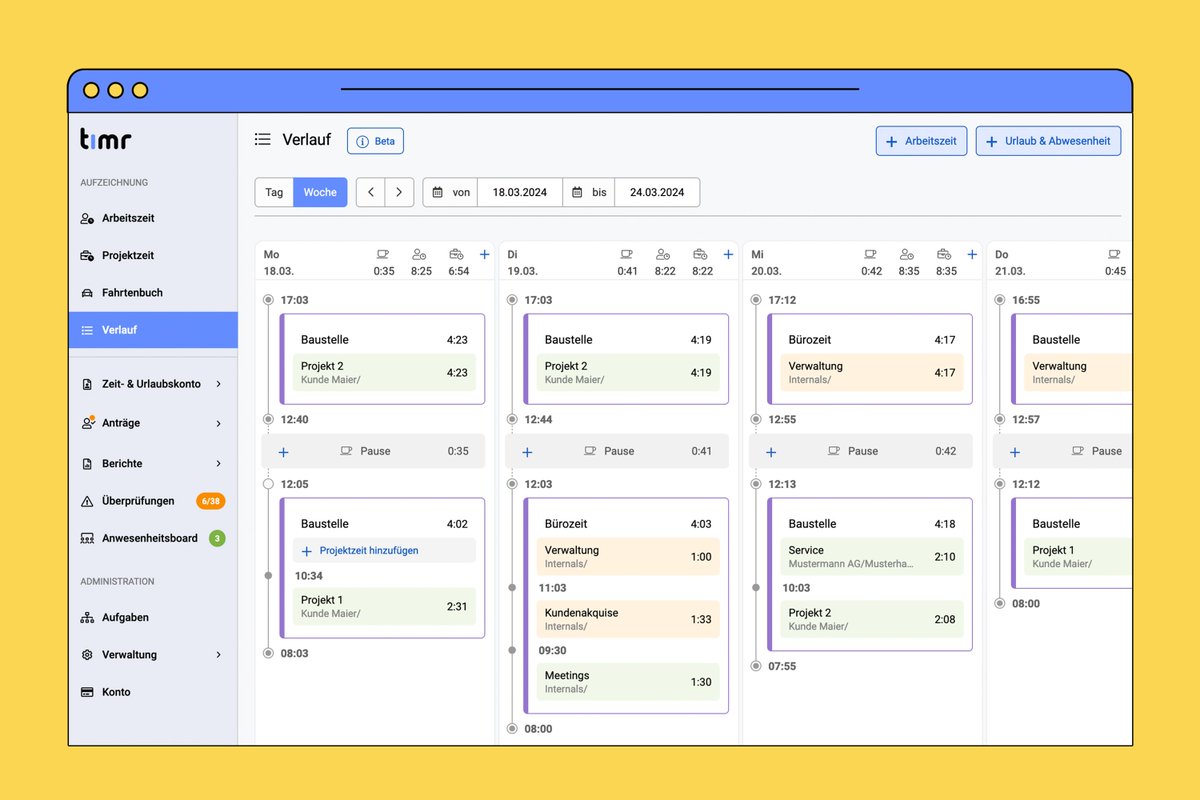Click Wednesday's working time person icon
The image size is (1200, 800).
tap(907, 255)
